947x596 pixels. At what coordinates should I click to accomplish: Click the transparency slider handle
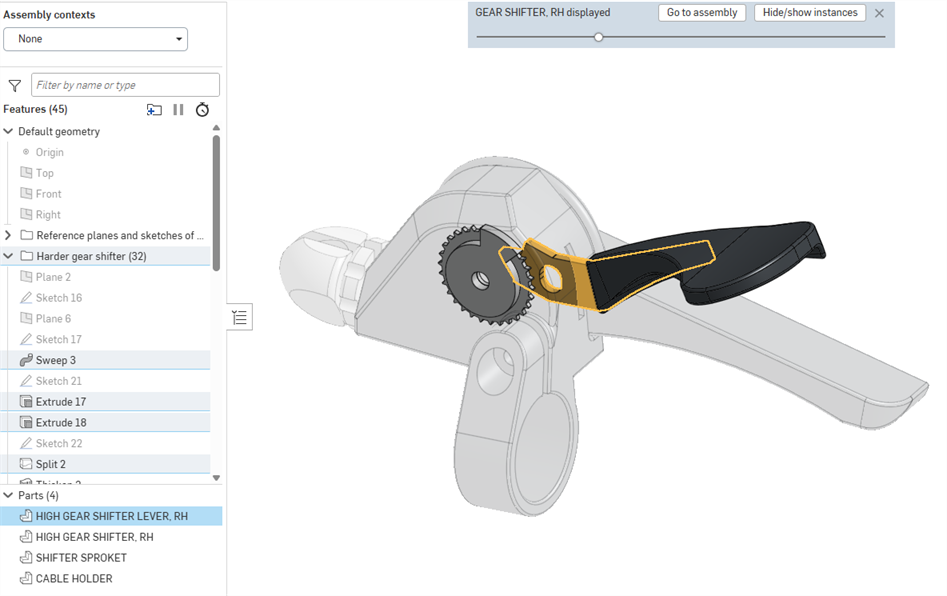(x=599, y=37)
